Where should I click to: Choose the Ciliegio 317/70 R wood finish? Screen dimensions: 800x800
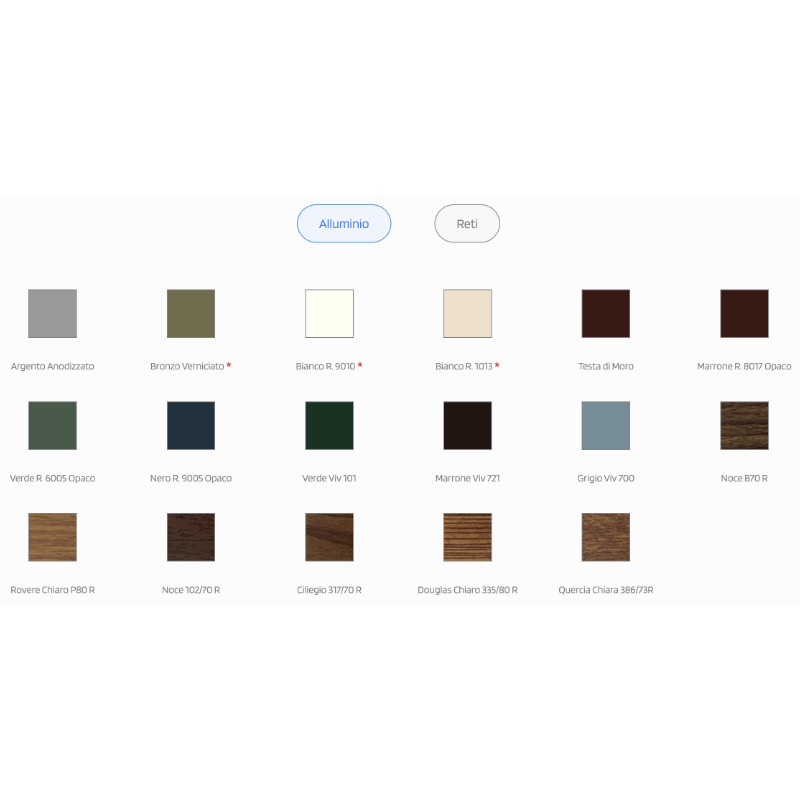click(x=329, y=537)
